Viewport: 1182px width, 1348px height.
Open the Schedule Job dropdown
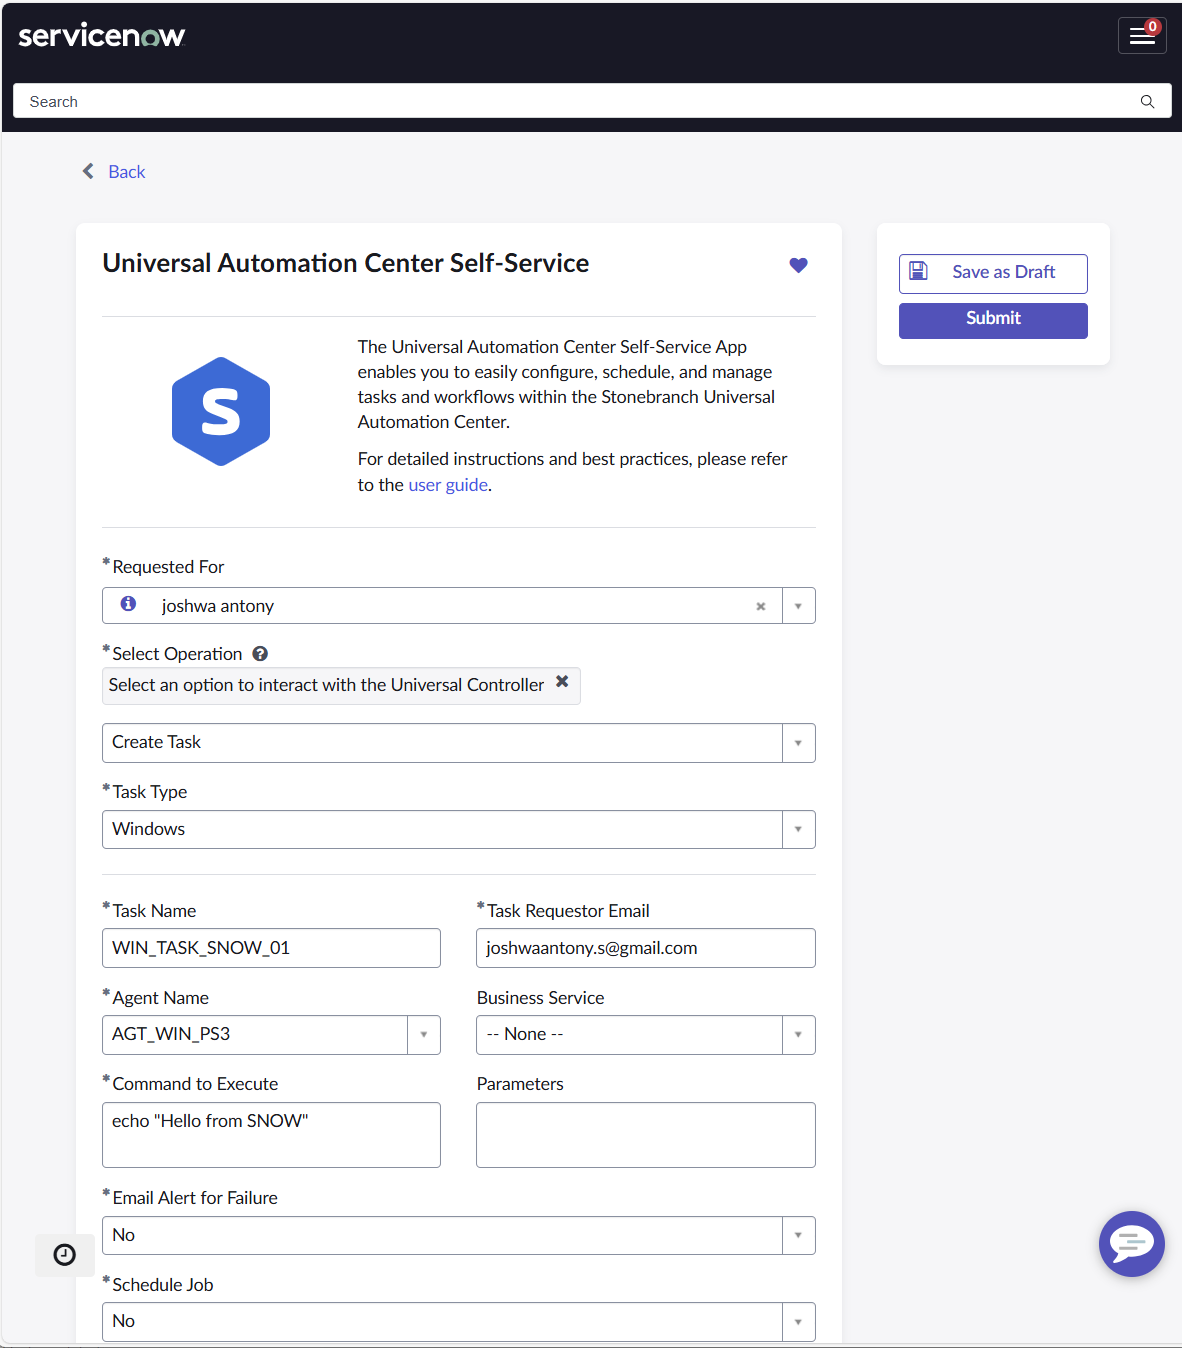click(459, 1322)
